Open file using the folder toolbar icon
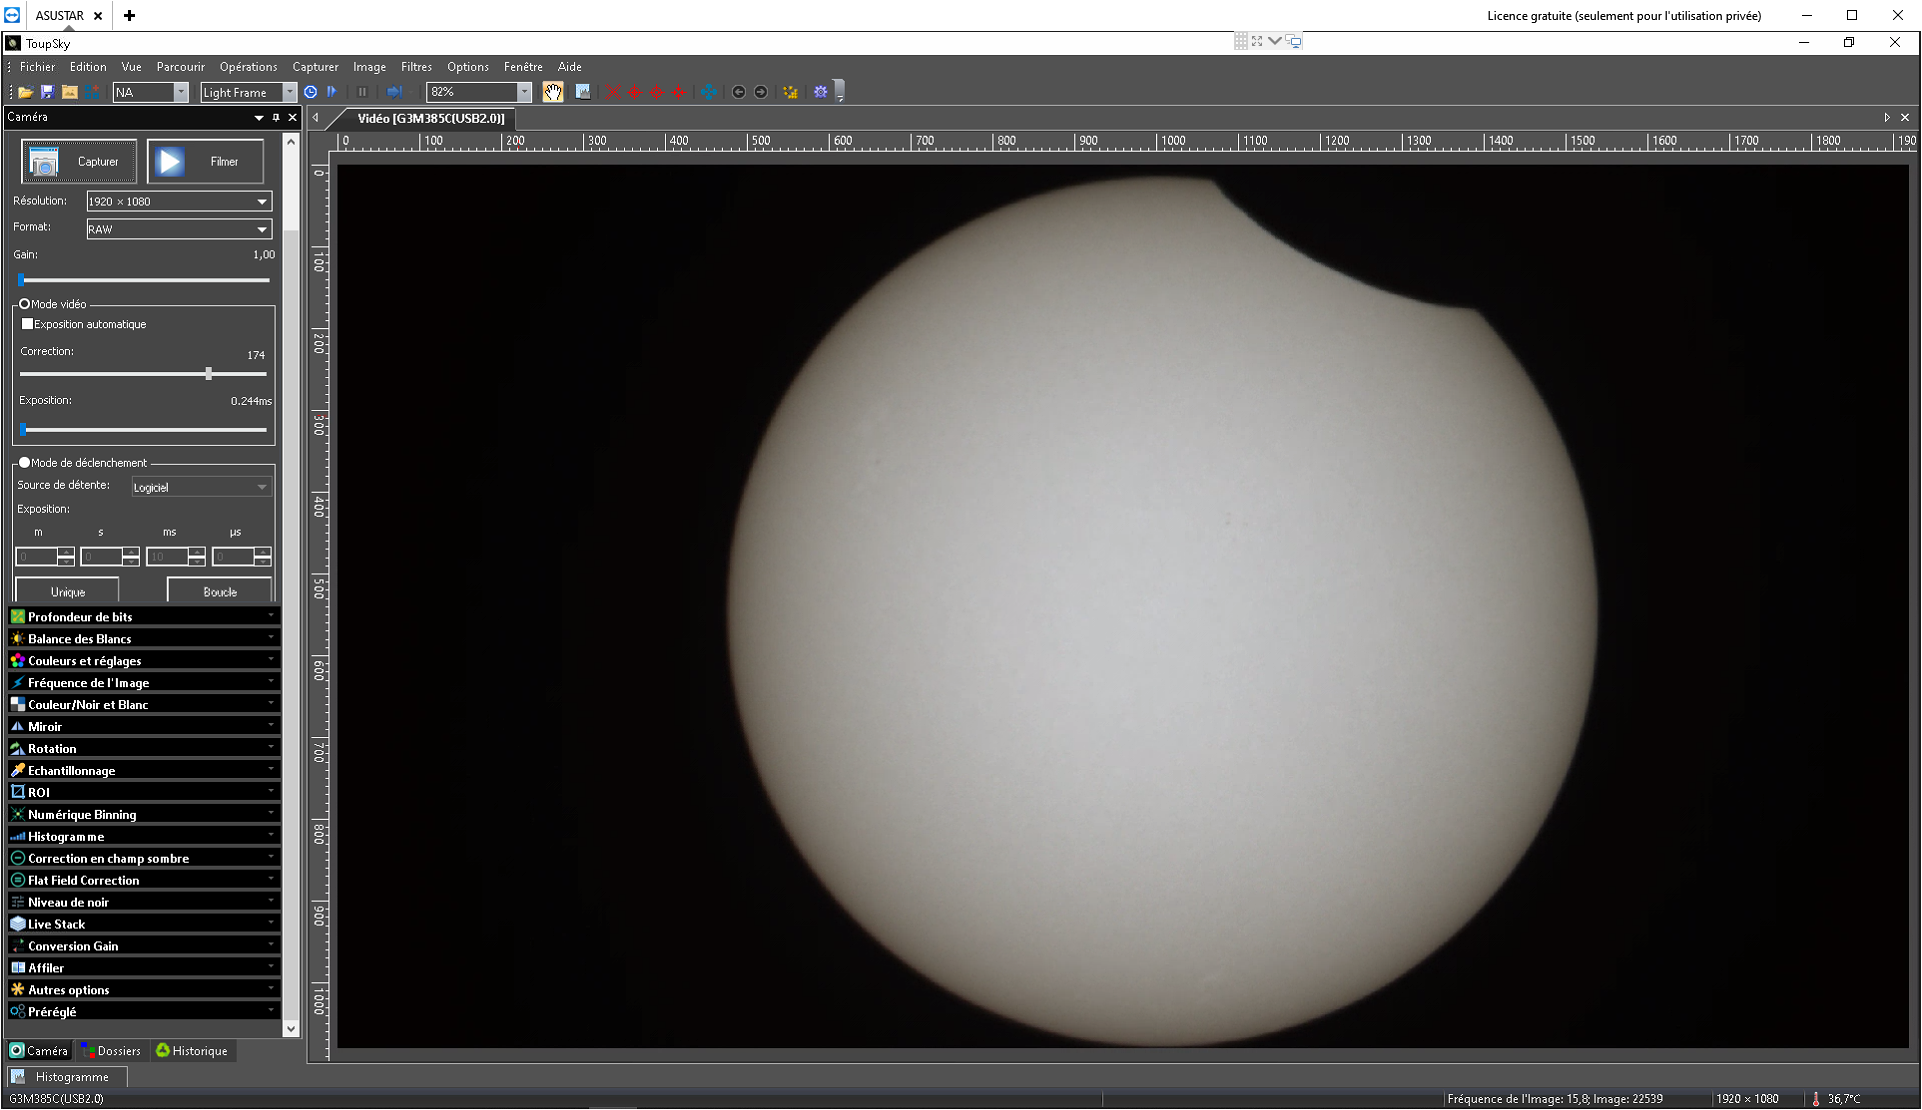 [26, 92]
